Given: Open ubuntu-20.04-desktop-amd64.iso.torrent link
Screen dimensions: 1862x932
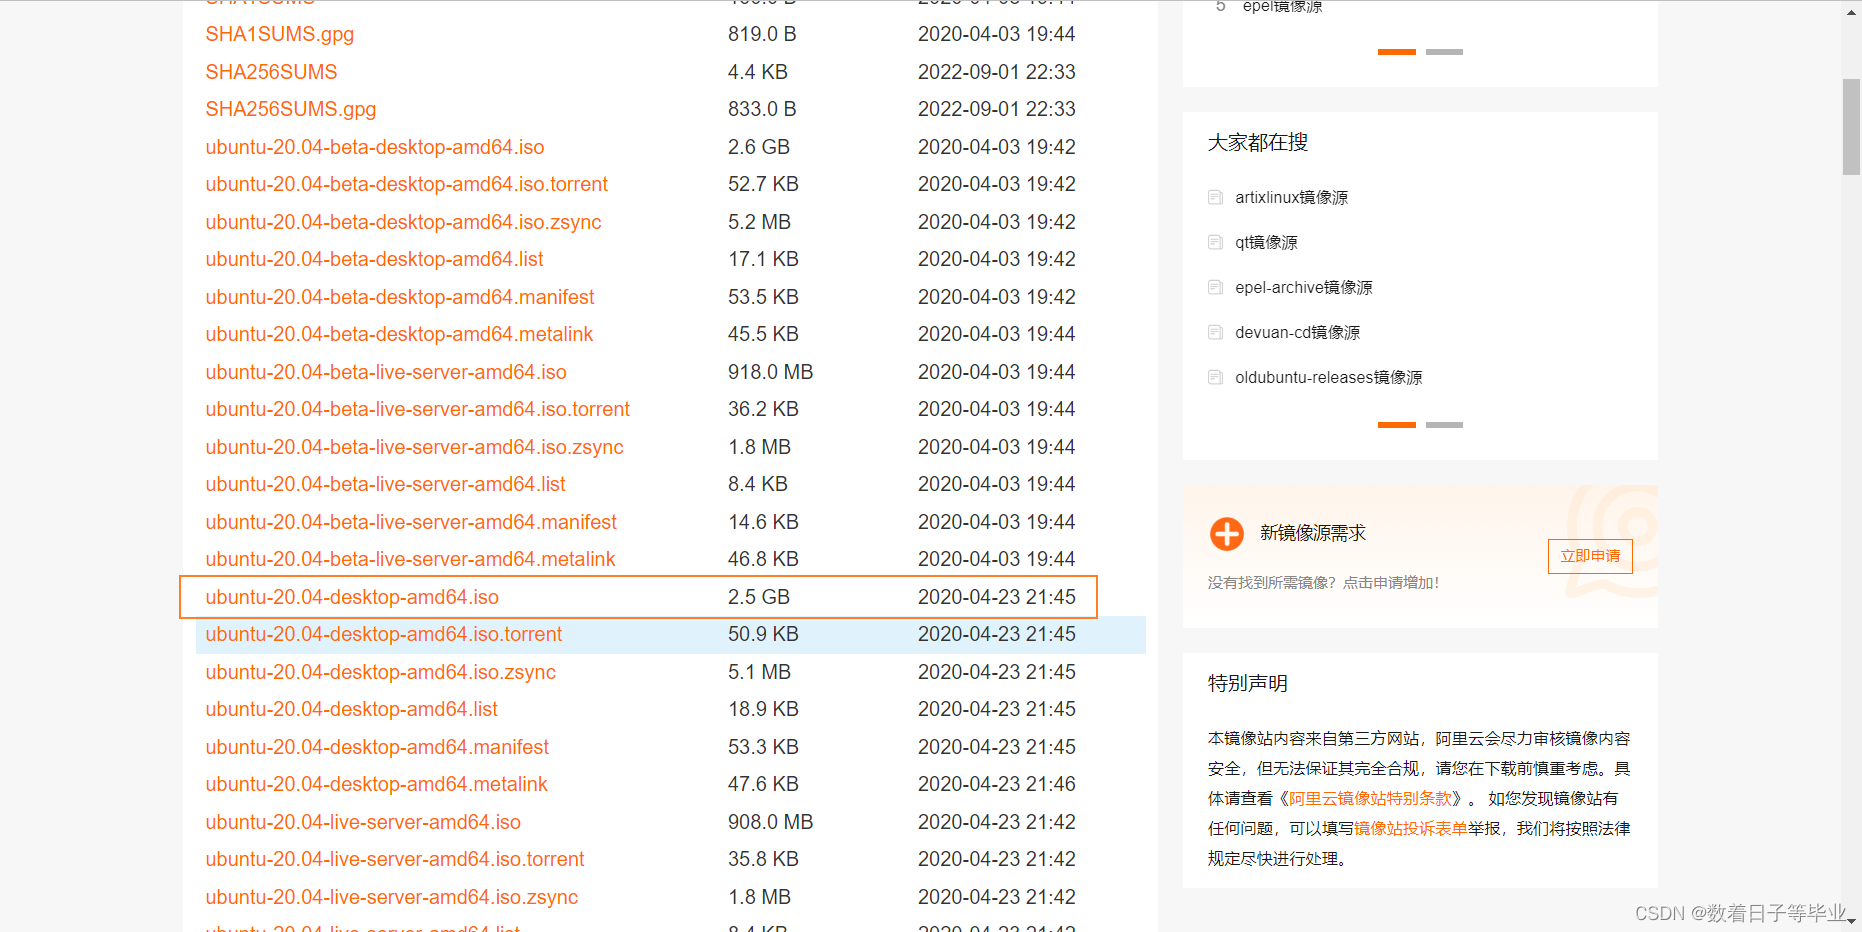Looking at the screenshot, I should 384,634.
